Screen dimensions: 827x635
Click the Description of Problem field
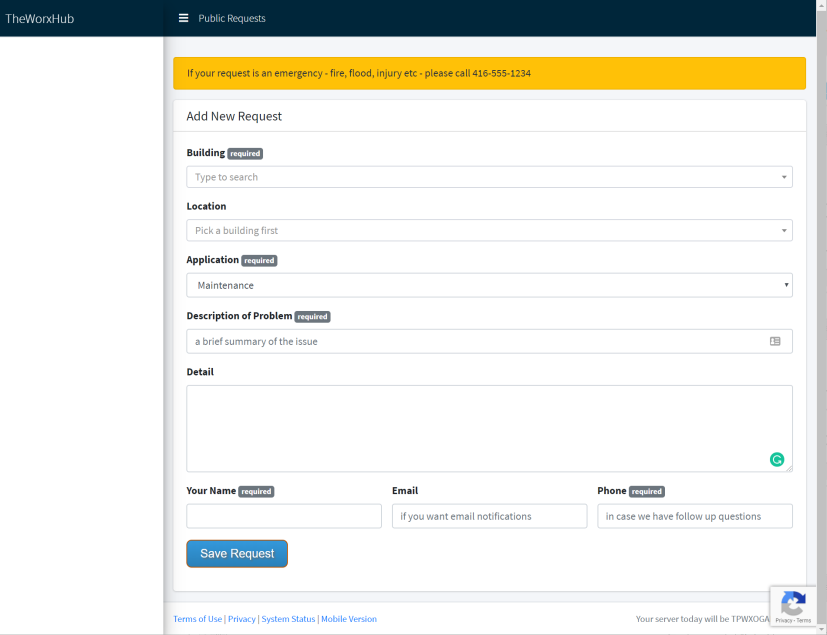(489, 341)
